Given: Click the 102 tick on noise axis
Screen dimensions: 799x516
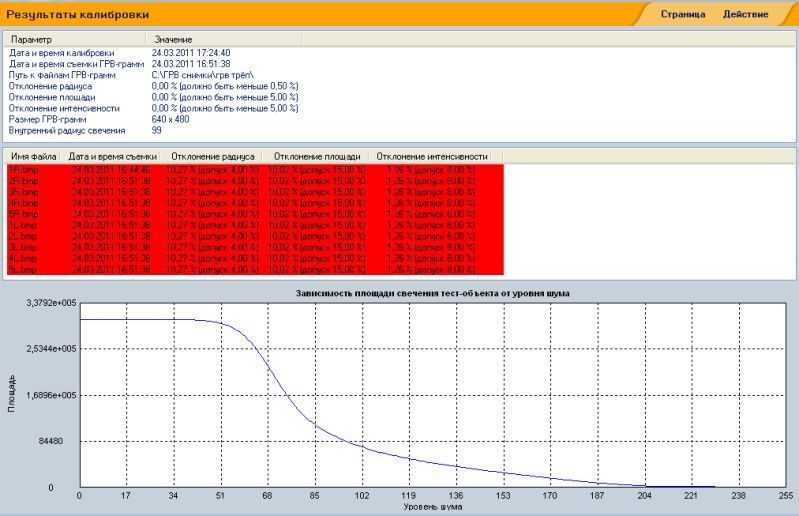Looking at the screenshot, I should (362, 496).
